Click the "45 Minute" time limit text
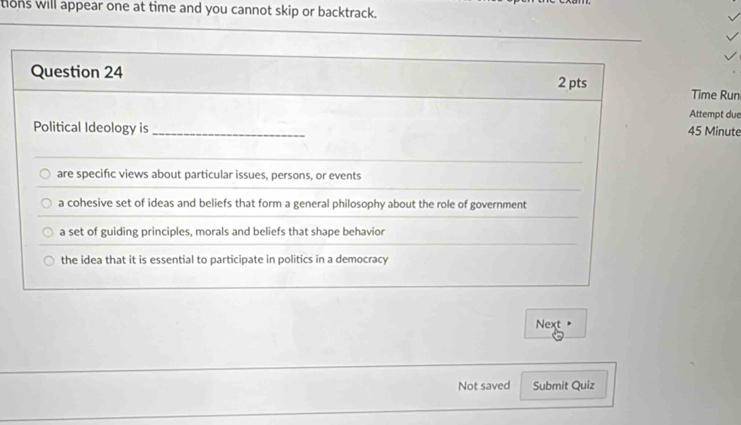This screenshot has width=741, height=425. coord(713,131)
